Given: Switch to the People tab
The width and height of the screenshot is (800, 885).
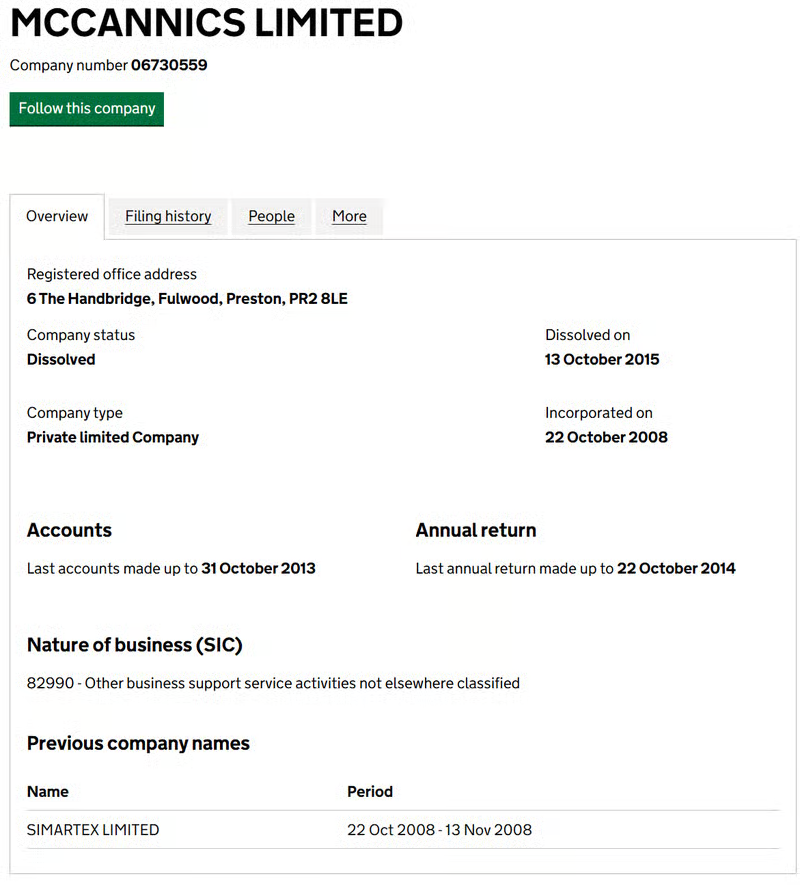Looking at the screenshot, I should coord(271,216).
